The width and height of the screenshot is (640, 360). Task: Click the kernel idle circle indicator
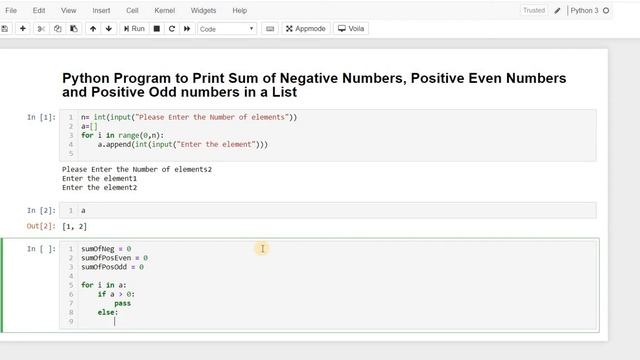[x=606, y=11]
